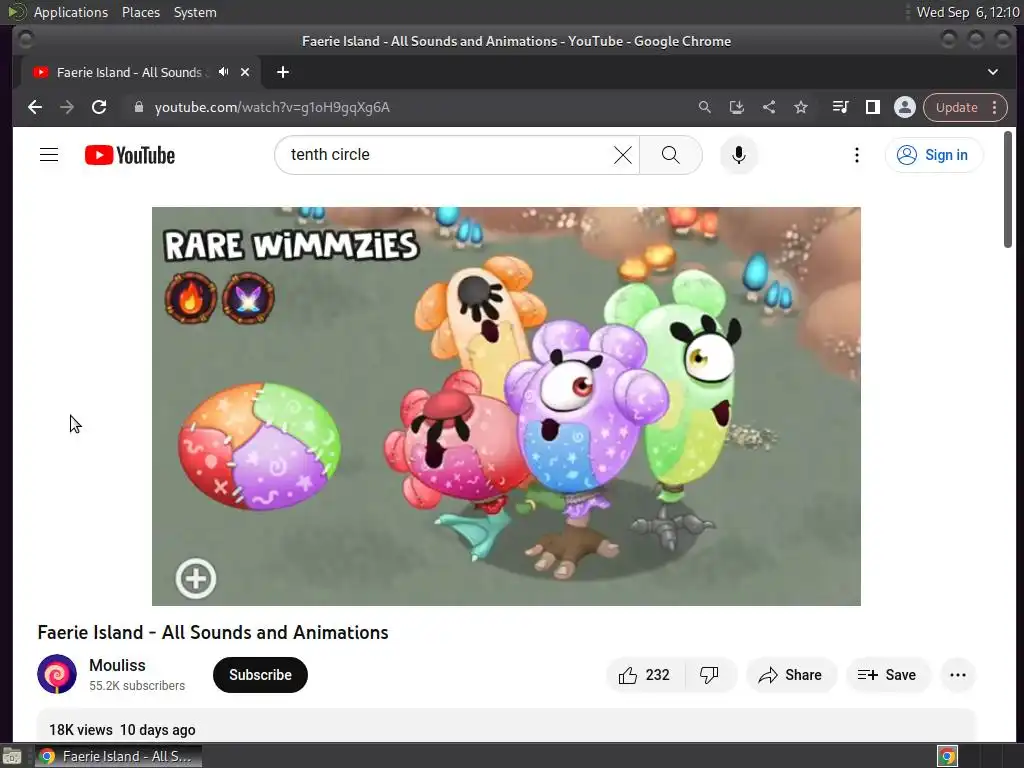Open the window menu at title bar left
Image resolution: width=1024 pixels, height=768 pixels.
tap(25, 40)
